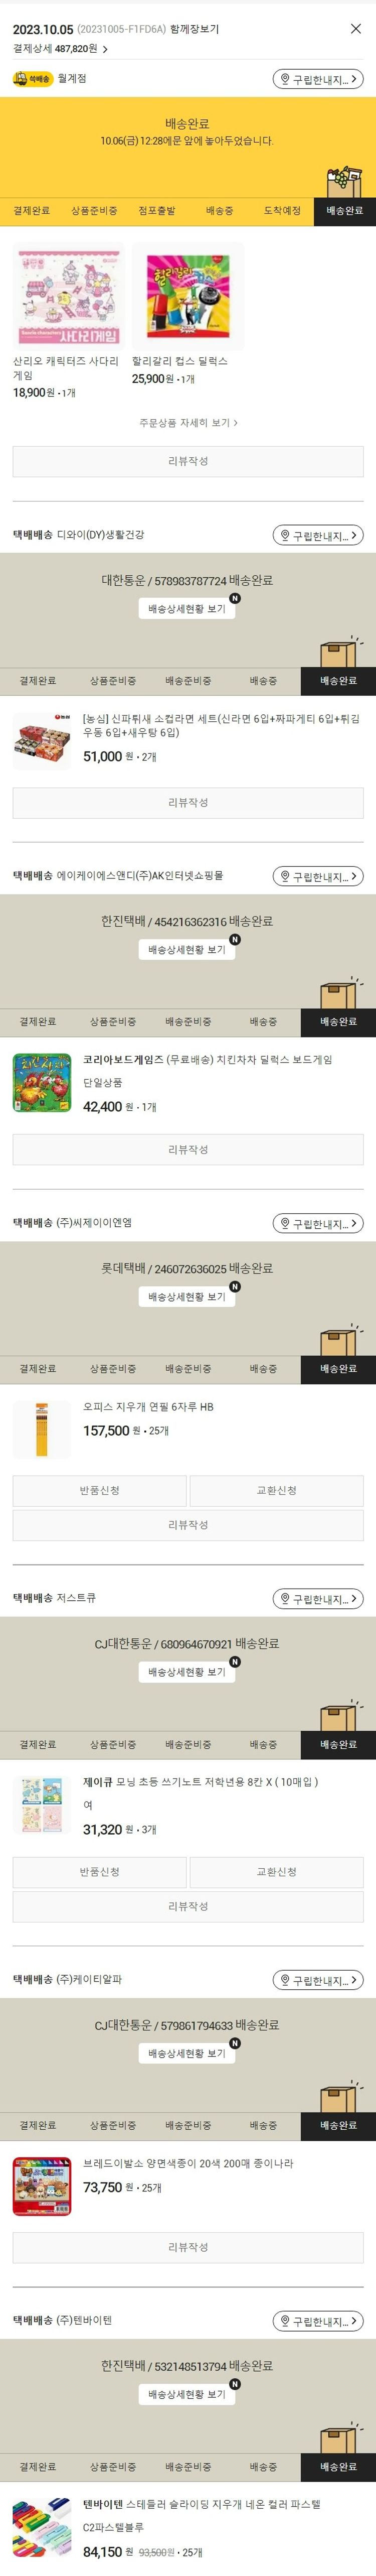View 배송상세현황 for 대한통운 578983787724
This screenshot has width=376, height=2576.
pyautogui.click(x=187, y=608)
